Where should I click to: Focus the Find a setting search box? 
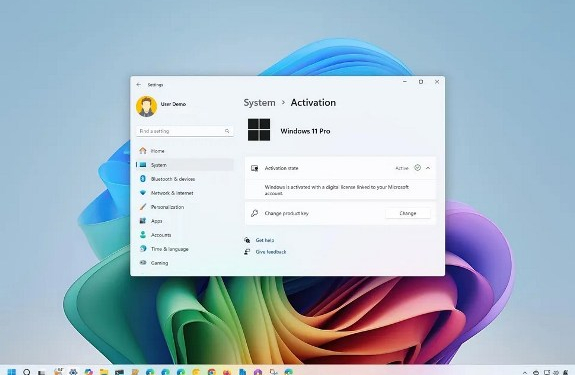(185, 131)
